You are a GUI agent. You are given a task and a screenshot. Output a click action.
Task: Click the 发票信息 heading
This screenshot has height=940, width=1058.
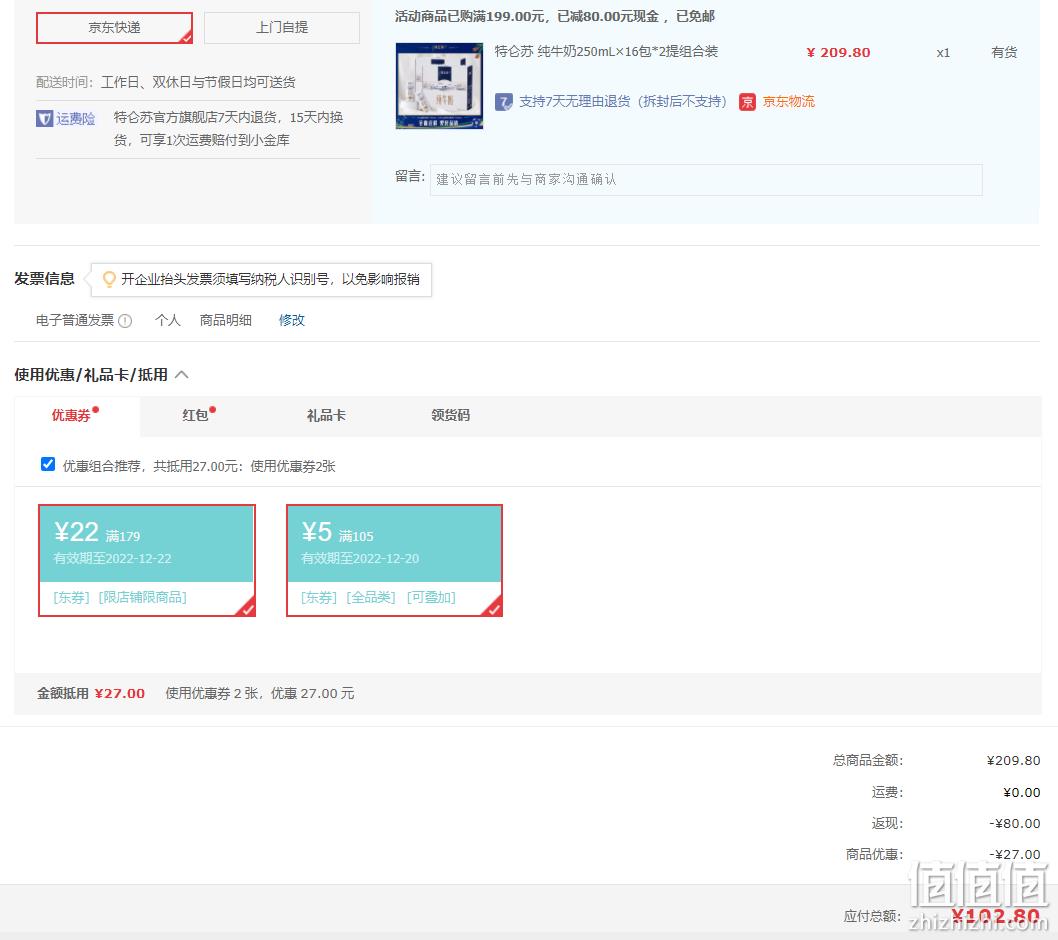45,279
